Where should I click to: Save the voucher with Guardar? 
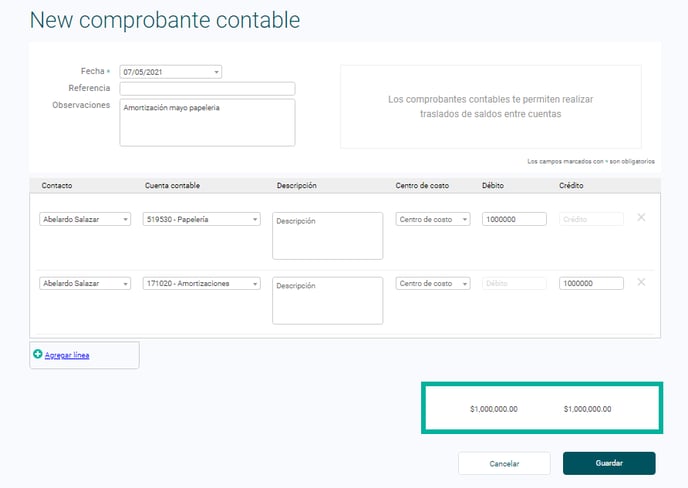pyautogui.click(x=609, y=463)
